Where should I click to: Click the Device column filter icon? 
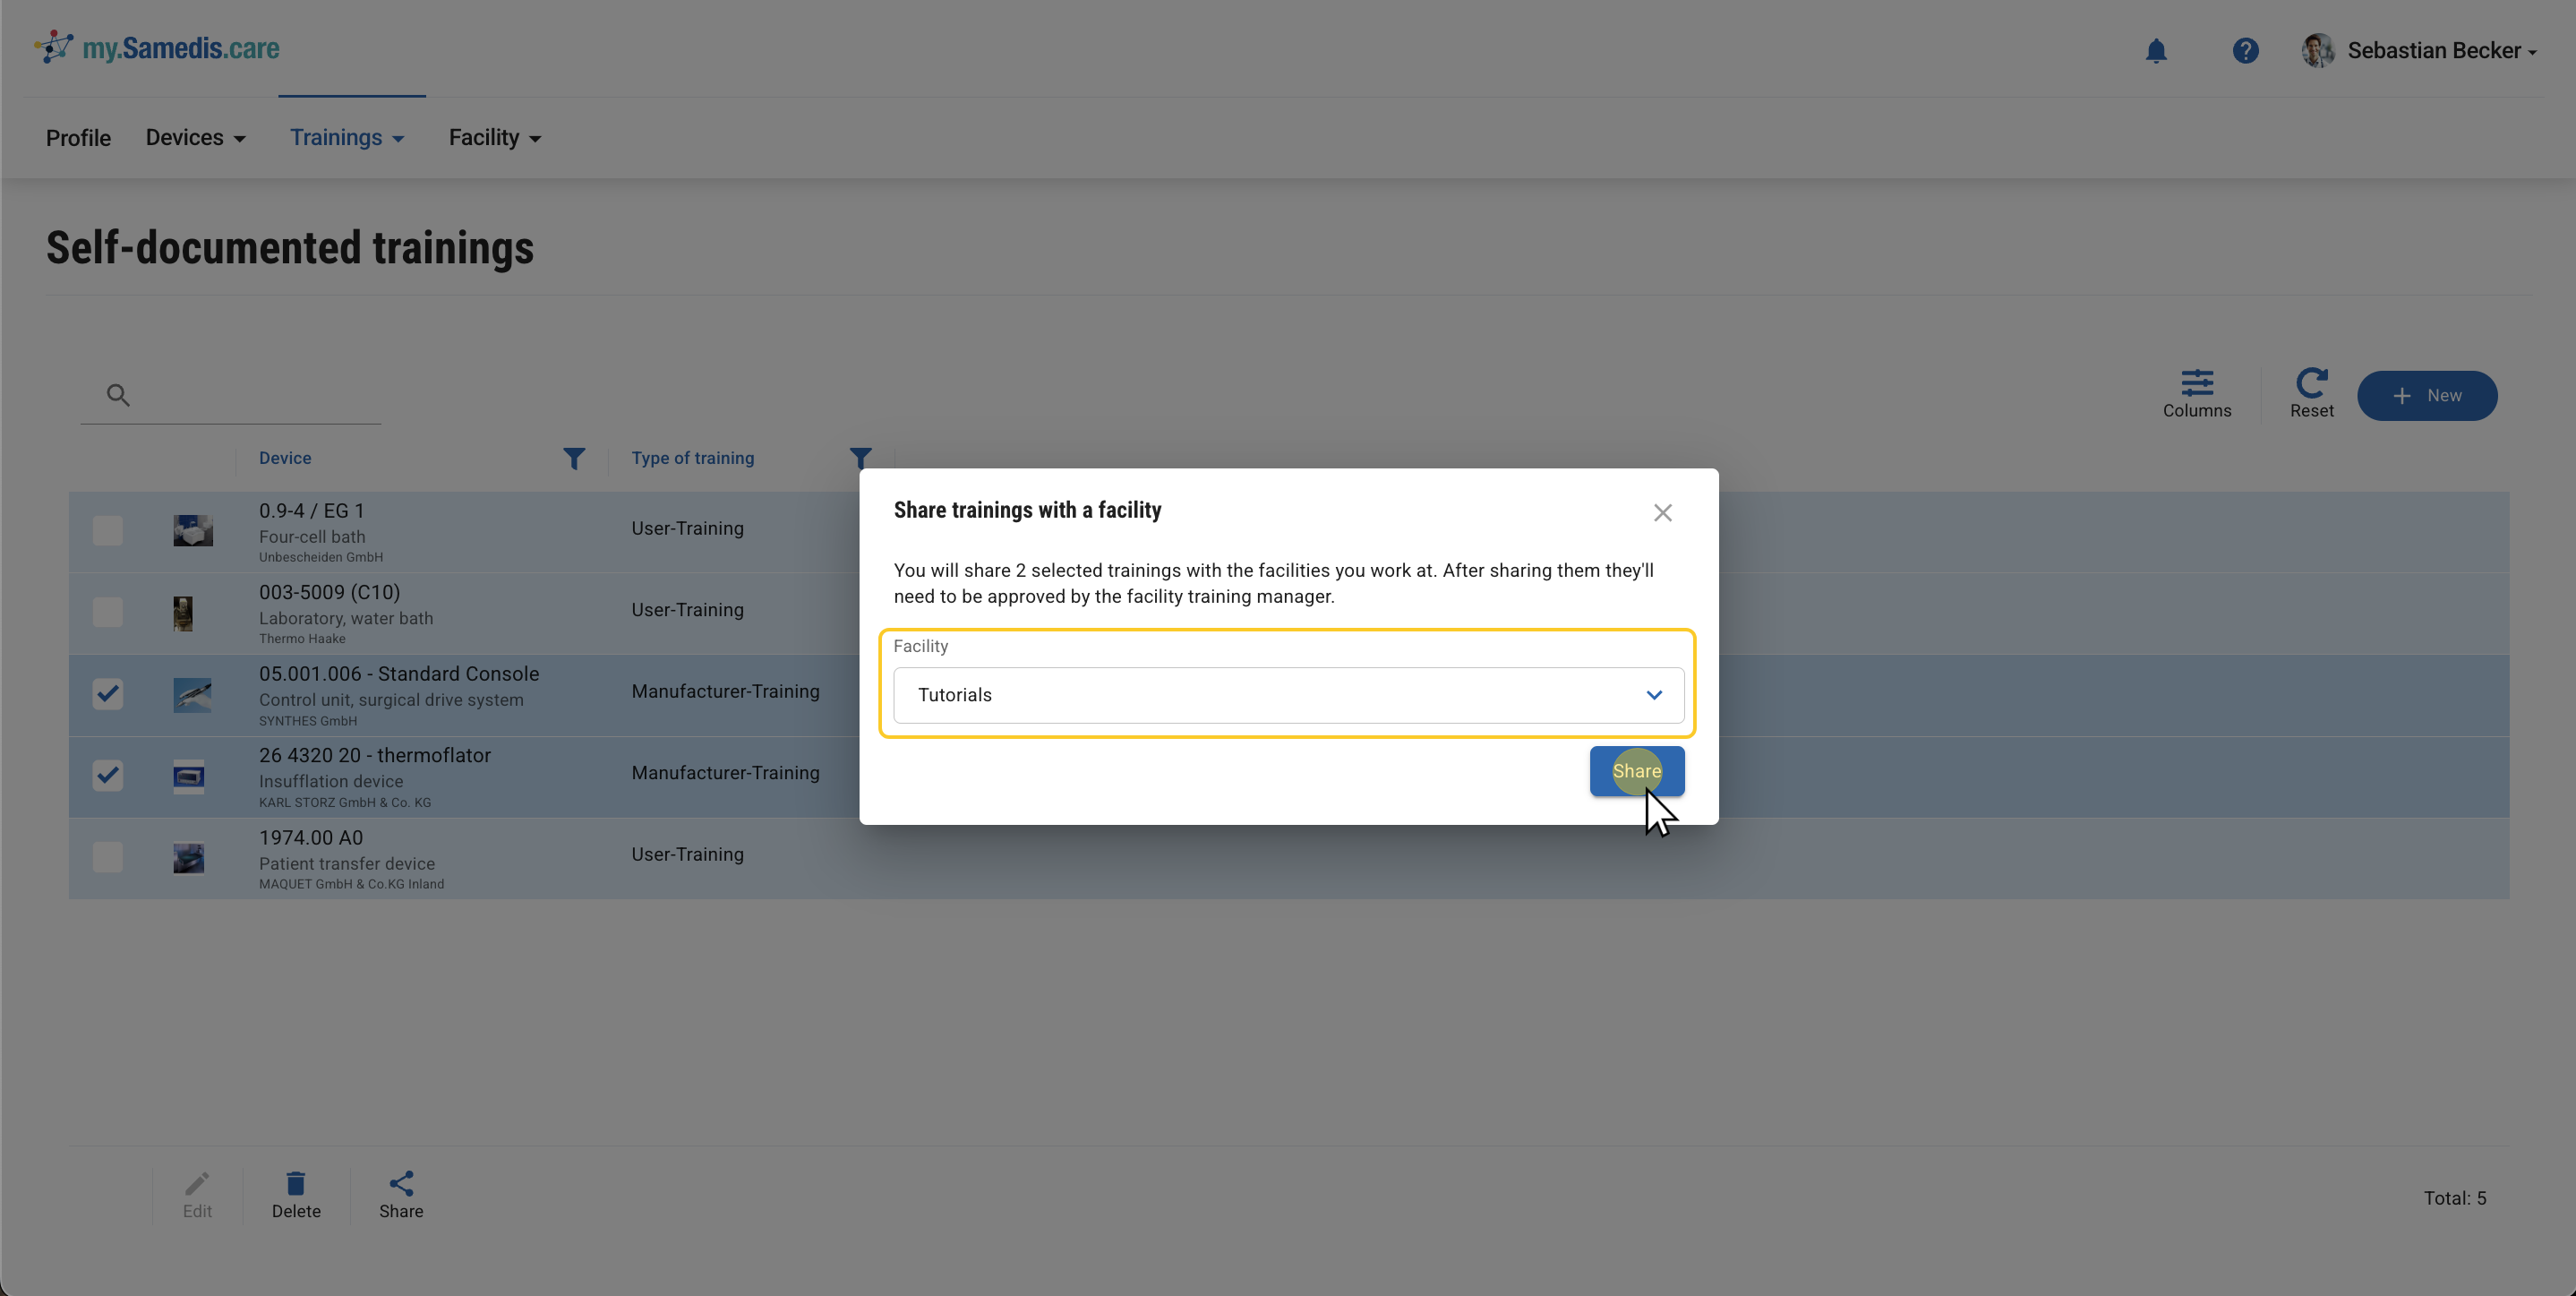(574, 458)
